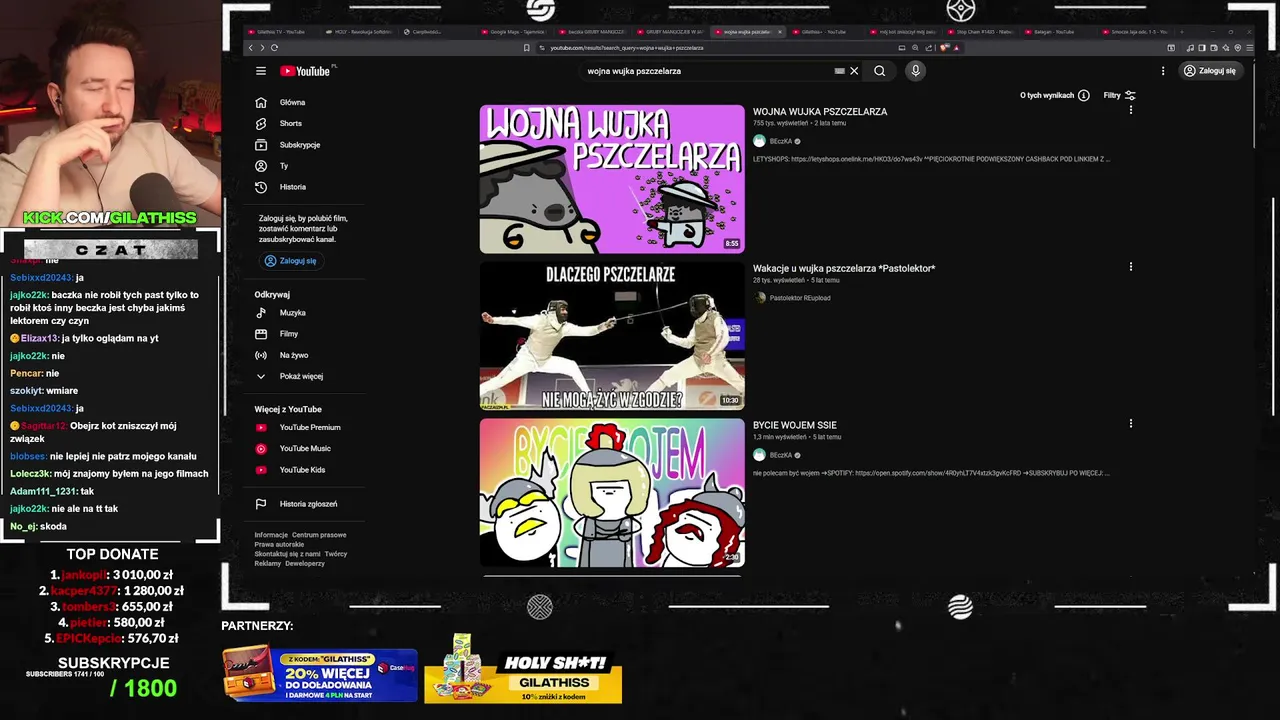1280x720 pixels.
Task: Open BEczKA channel under WOJNA WUJKA PSZCZELARZA
Action: [780, 141]
